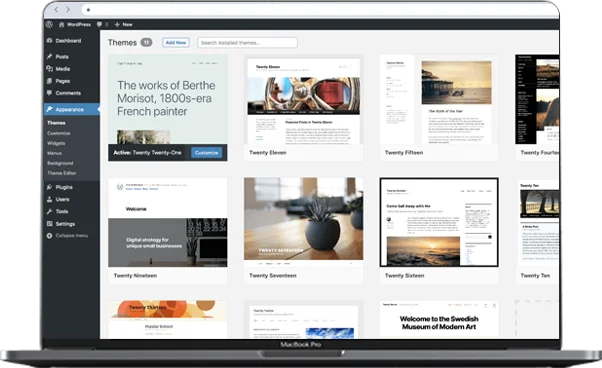Open Tools via the wrench icon

(50, 211)
